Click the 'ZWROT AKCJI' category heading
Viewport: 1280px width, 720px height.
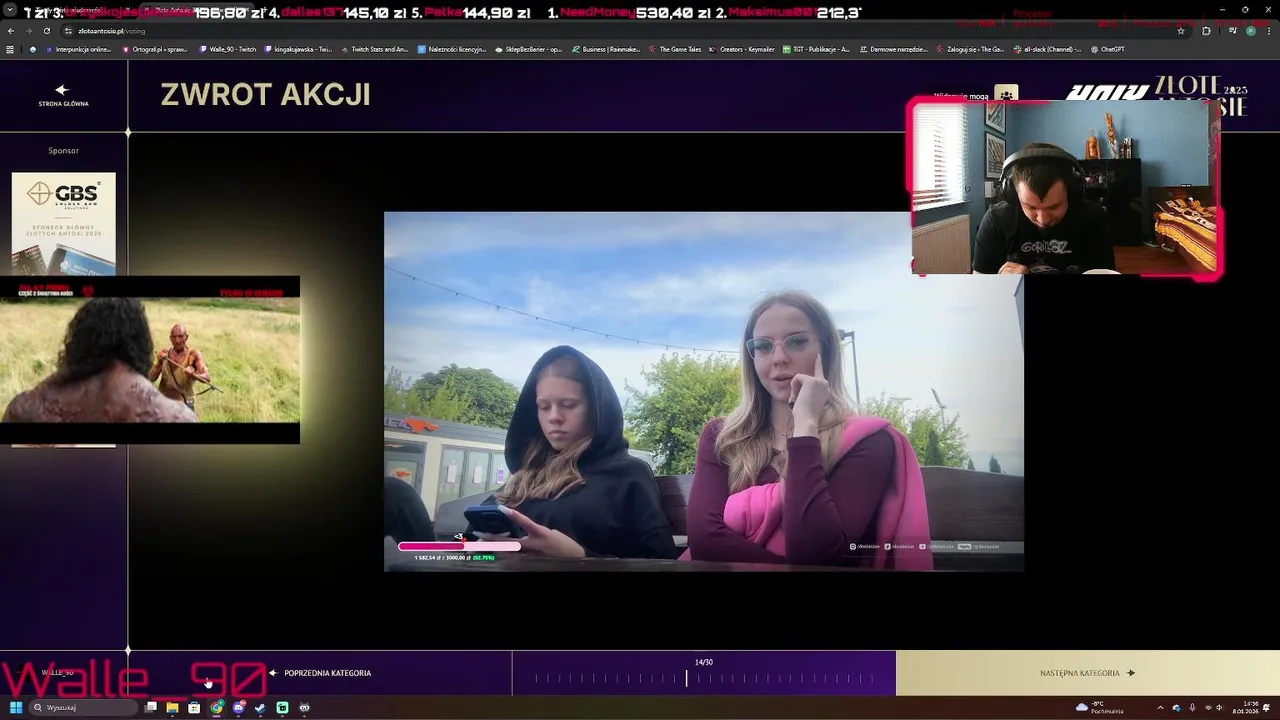pos(265,95)
